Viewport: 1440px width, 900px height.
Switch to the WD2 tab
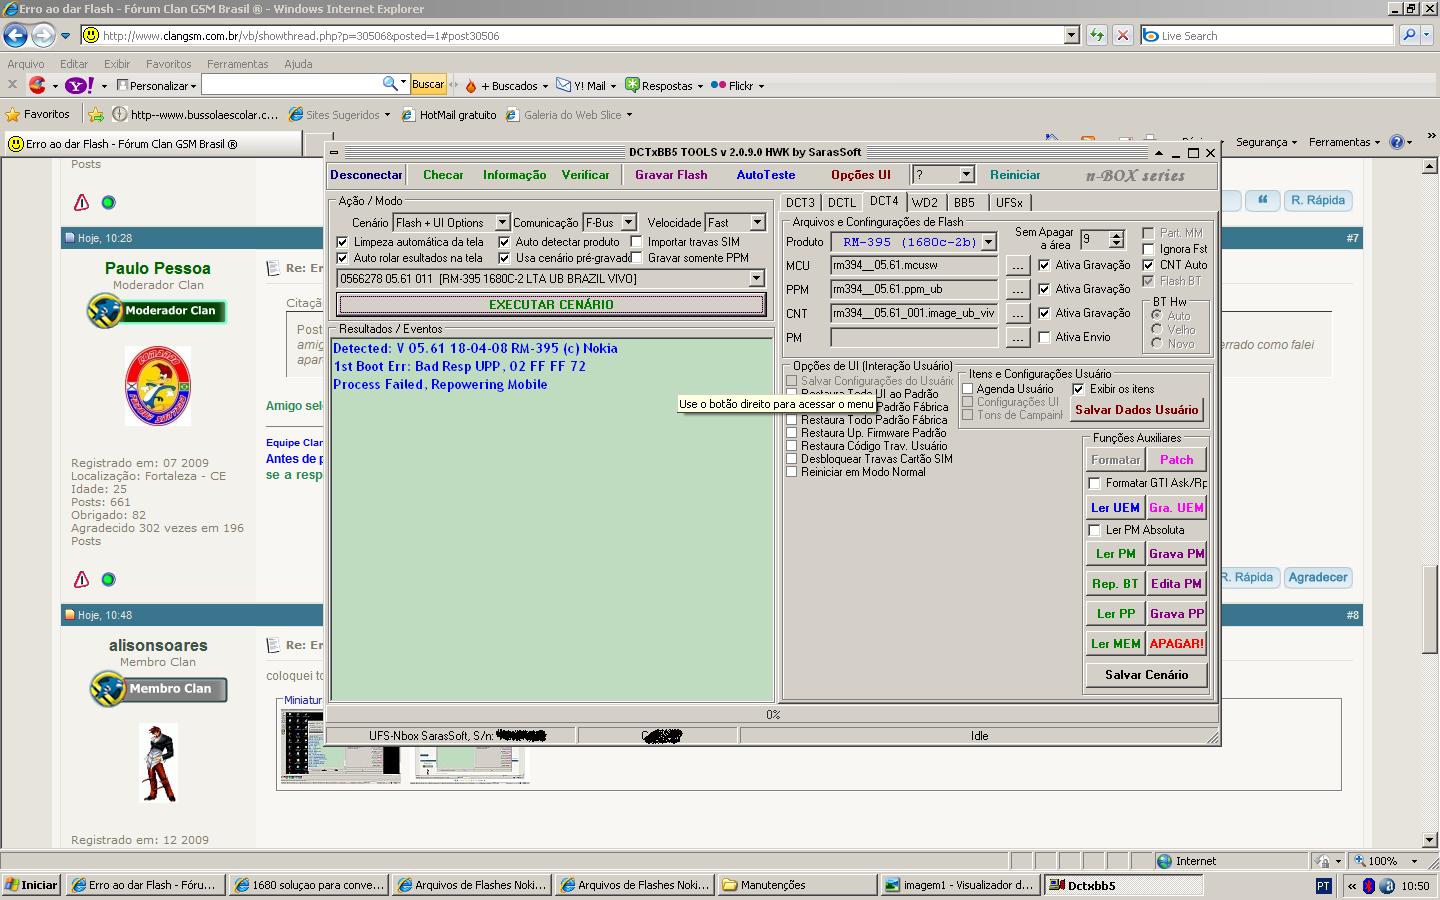coord(925,203)
